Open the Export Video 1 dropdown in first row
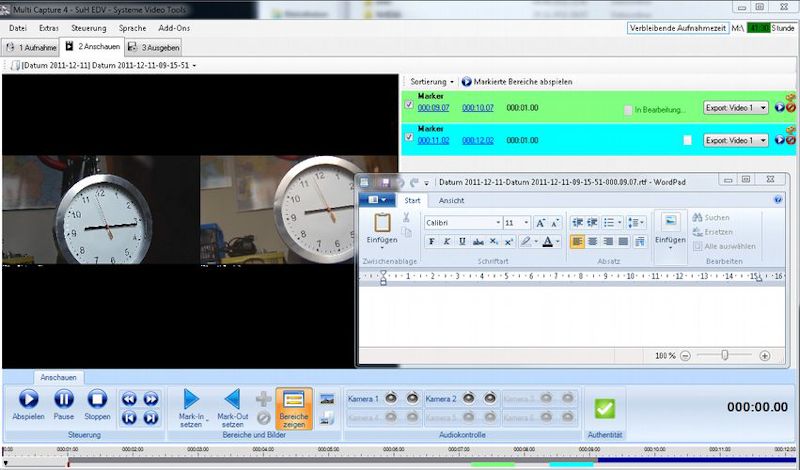800x470 pixels. coord(735,108)
